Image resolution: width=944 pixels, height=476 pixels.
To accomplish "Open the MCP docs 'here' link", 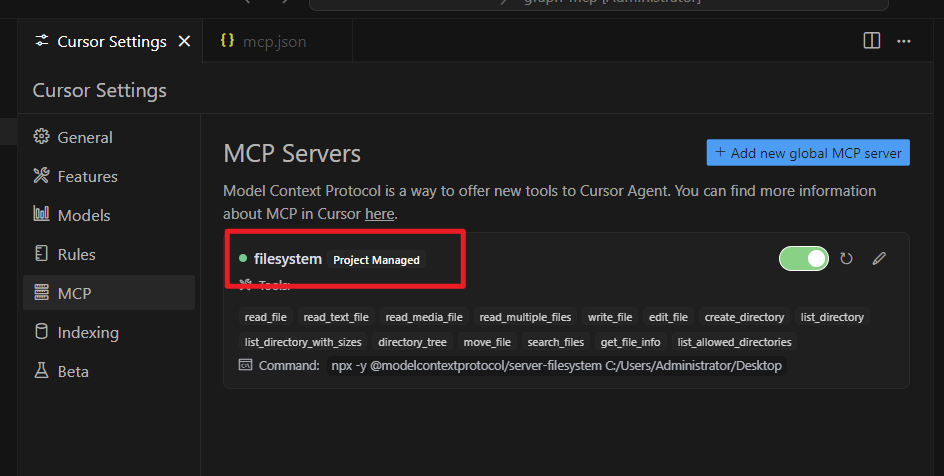I will click(379, 214).
